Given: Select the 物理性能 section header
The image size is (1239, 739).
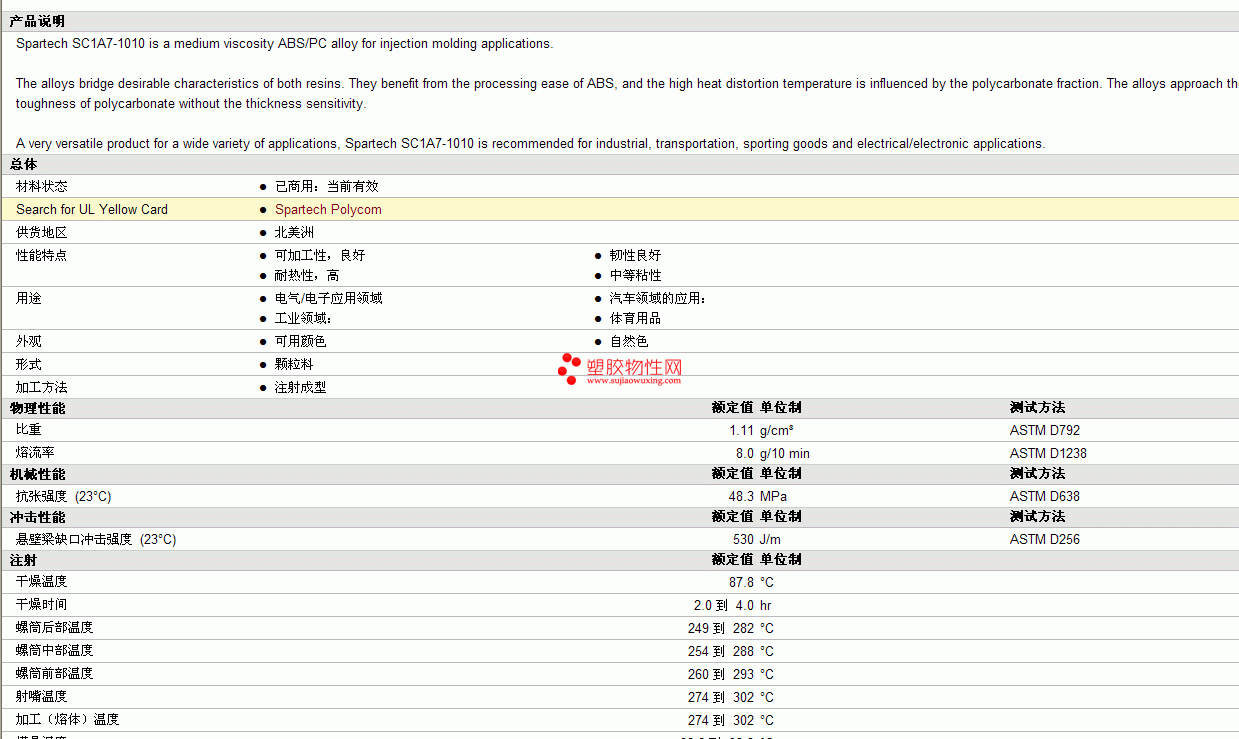Looking at the screenshot, I should [x=37, y=408].
